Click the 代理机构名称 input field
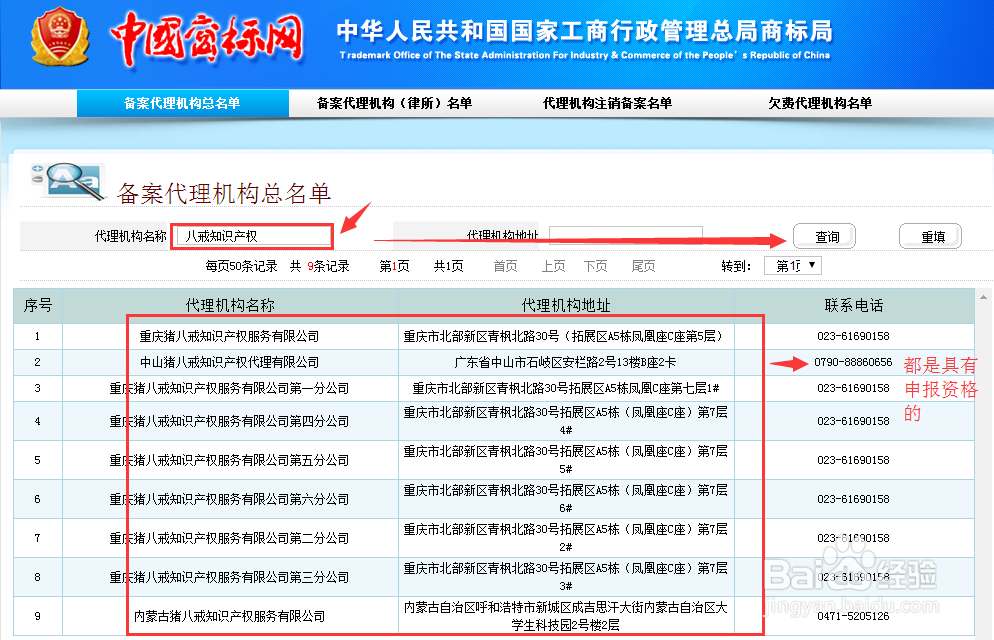 [252, 236]
